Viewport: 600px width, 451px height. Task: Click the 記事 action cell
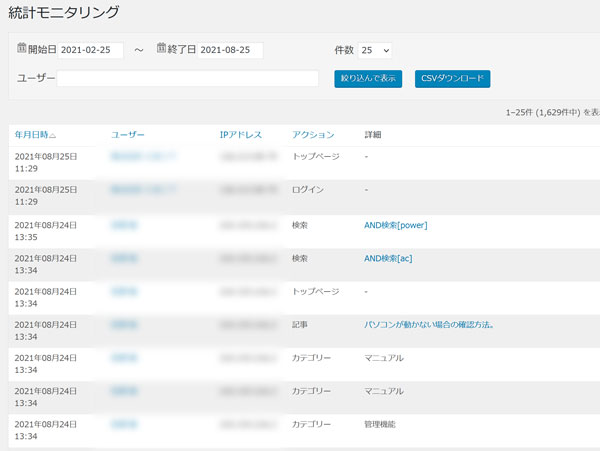300,325
